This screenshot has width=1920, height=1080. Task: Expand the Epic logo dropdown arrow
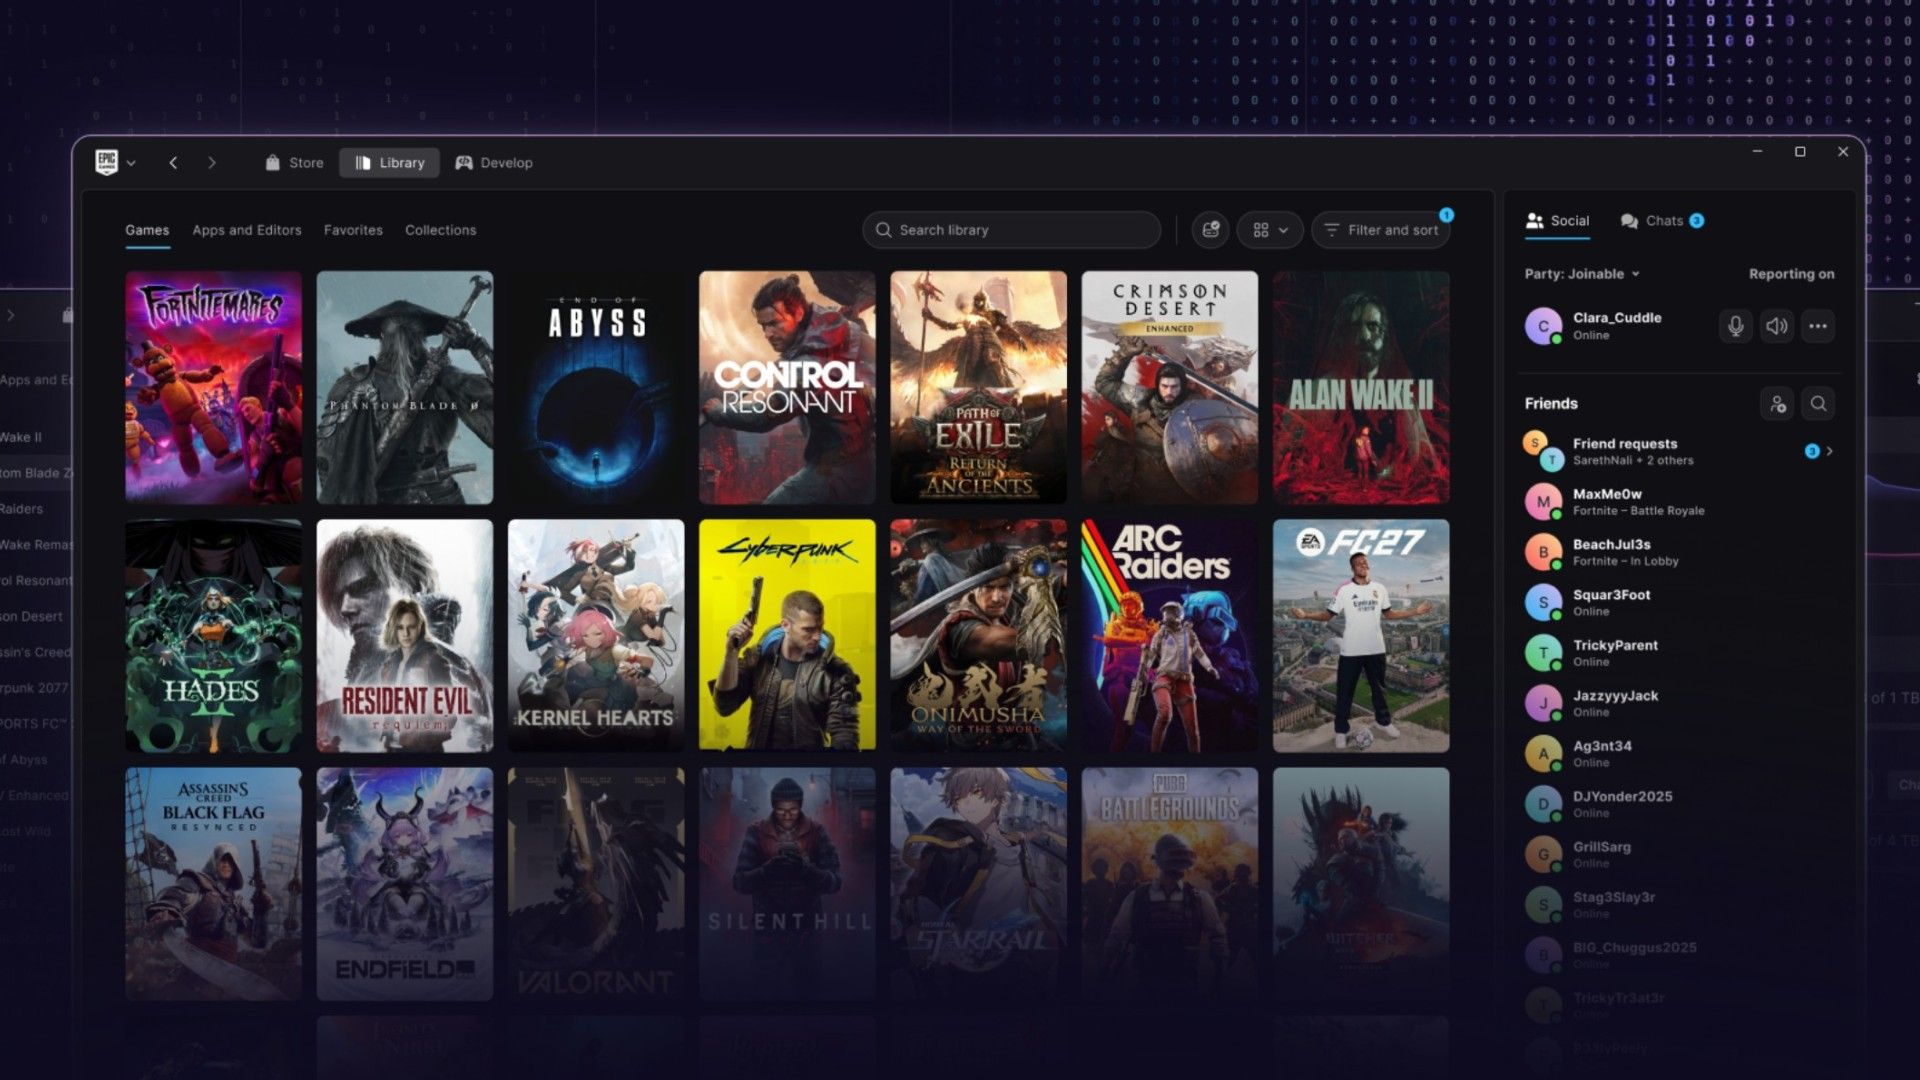(131, 163)
